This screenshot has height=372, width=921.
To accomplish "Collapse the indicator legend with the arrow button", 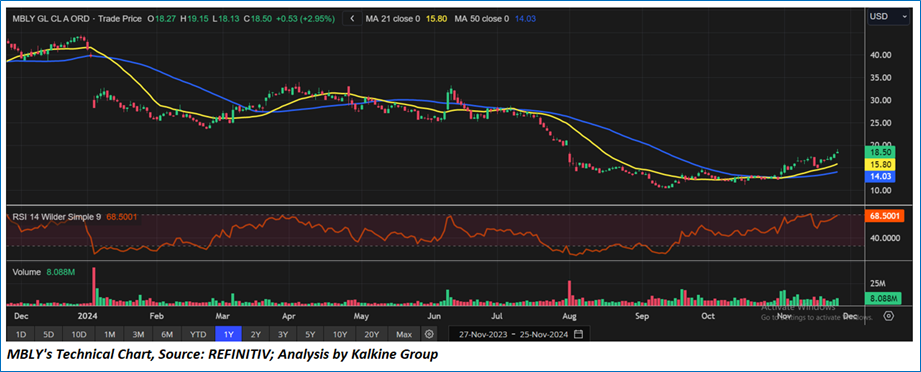I will [352, 19].
